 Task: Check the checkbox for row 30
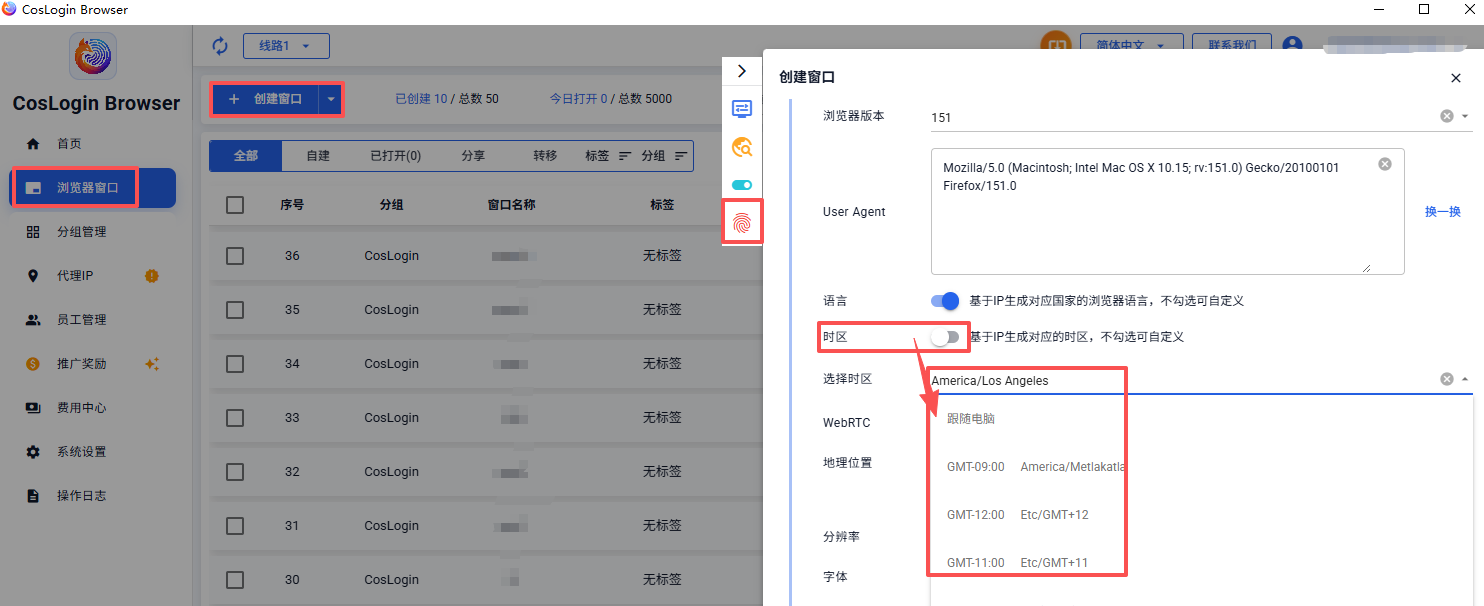pyautogui.click(x=235, y=580)
